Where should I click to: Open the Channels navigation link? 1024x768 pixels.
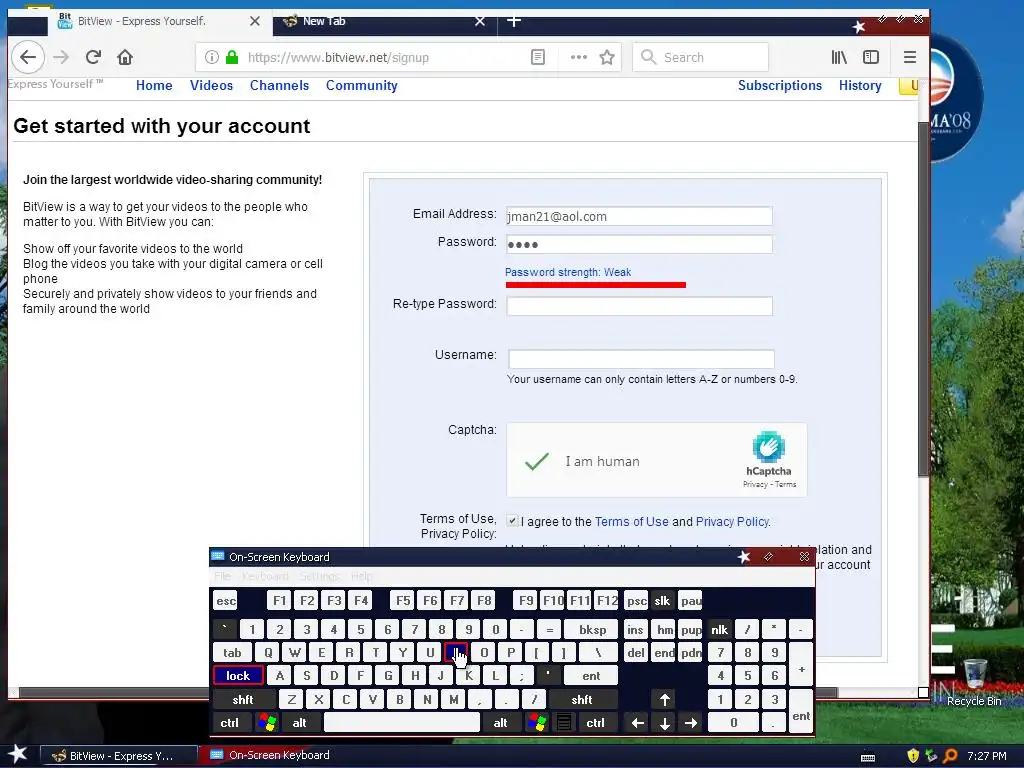pyautogui.click(x=280, y=86)
